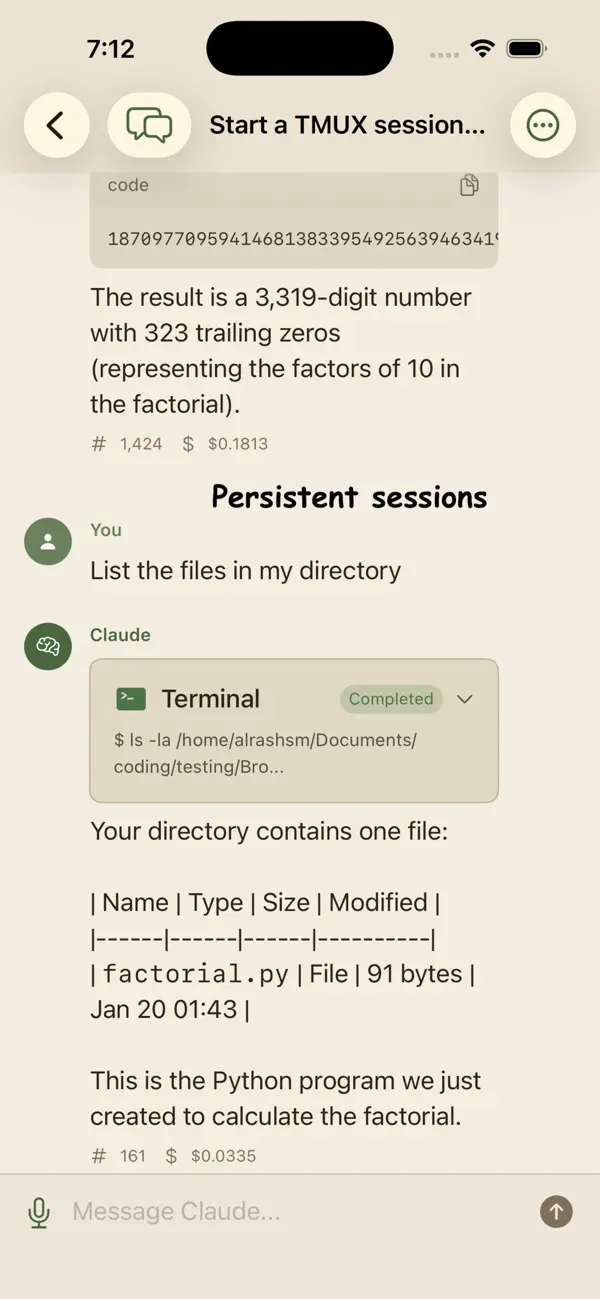This screenshot has width=600, height=1299.
Task: Open the conversations chat bubble icon
Action: click(x=148, y=125)
